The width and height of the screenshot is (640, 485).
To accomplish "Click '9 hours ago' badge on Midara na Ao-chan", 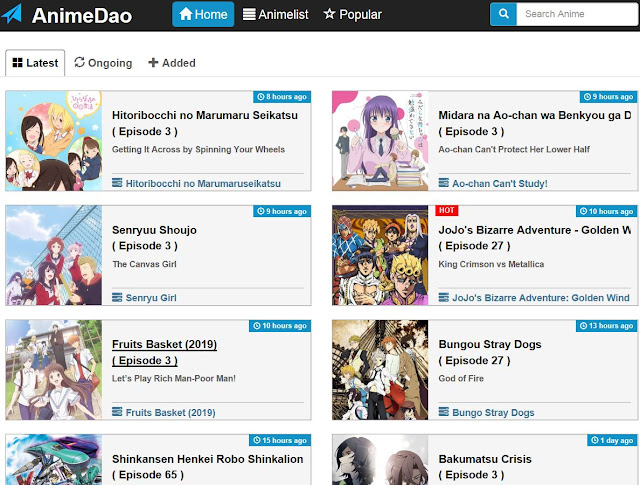I will [x=609, y=97].
